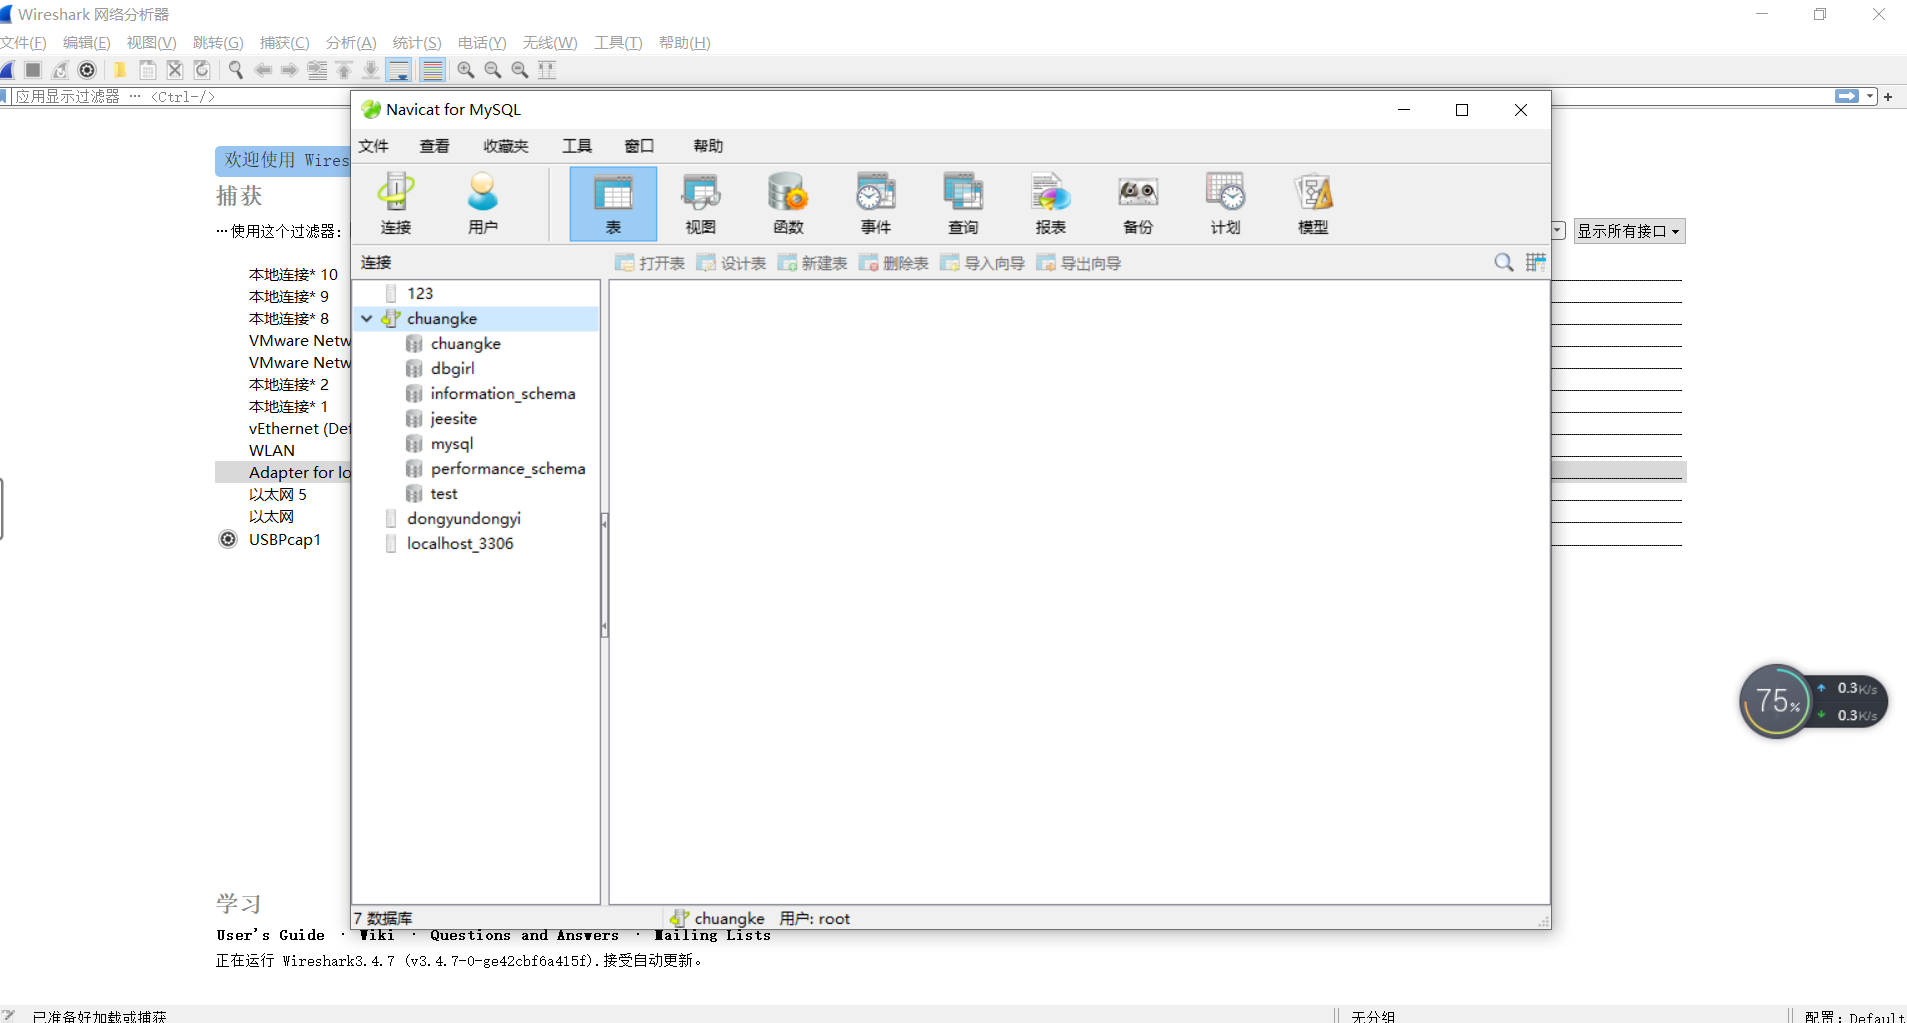
Task: Select the test database
Action: click(444, 493)
